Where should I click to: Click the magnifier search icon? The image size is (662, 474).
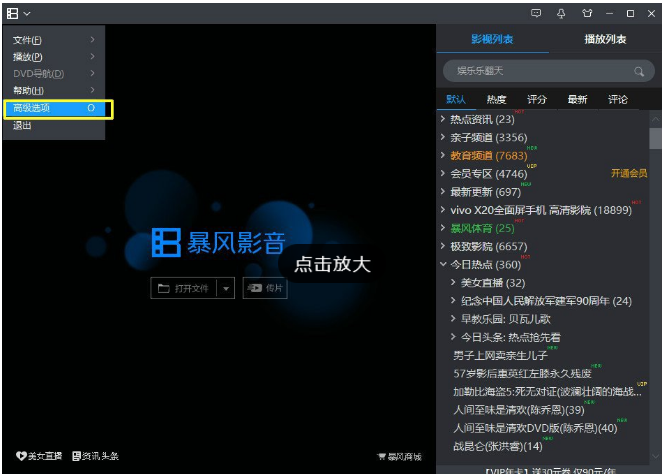pos(639,71)
